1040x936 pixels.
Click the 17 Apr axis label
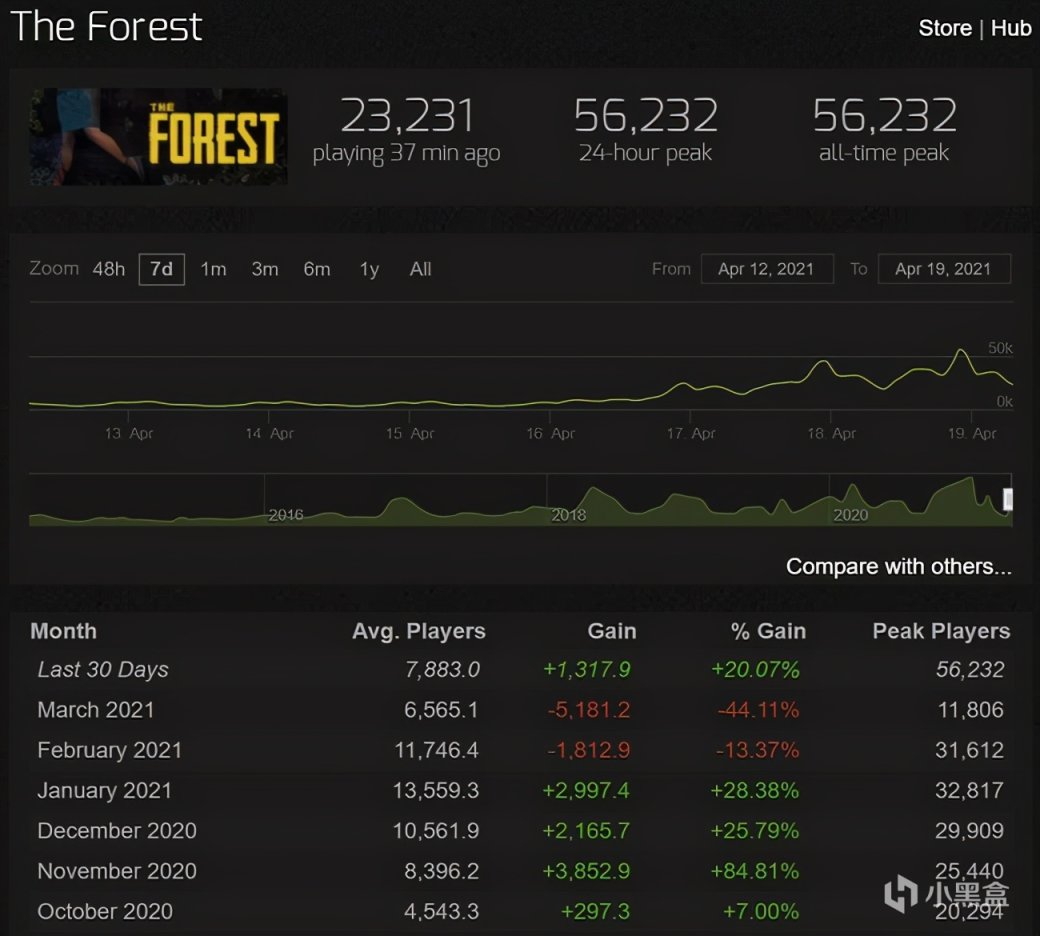pos(691,433)
